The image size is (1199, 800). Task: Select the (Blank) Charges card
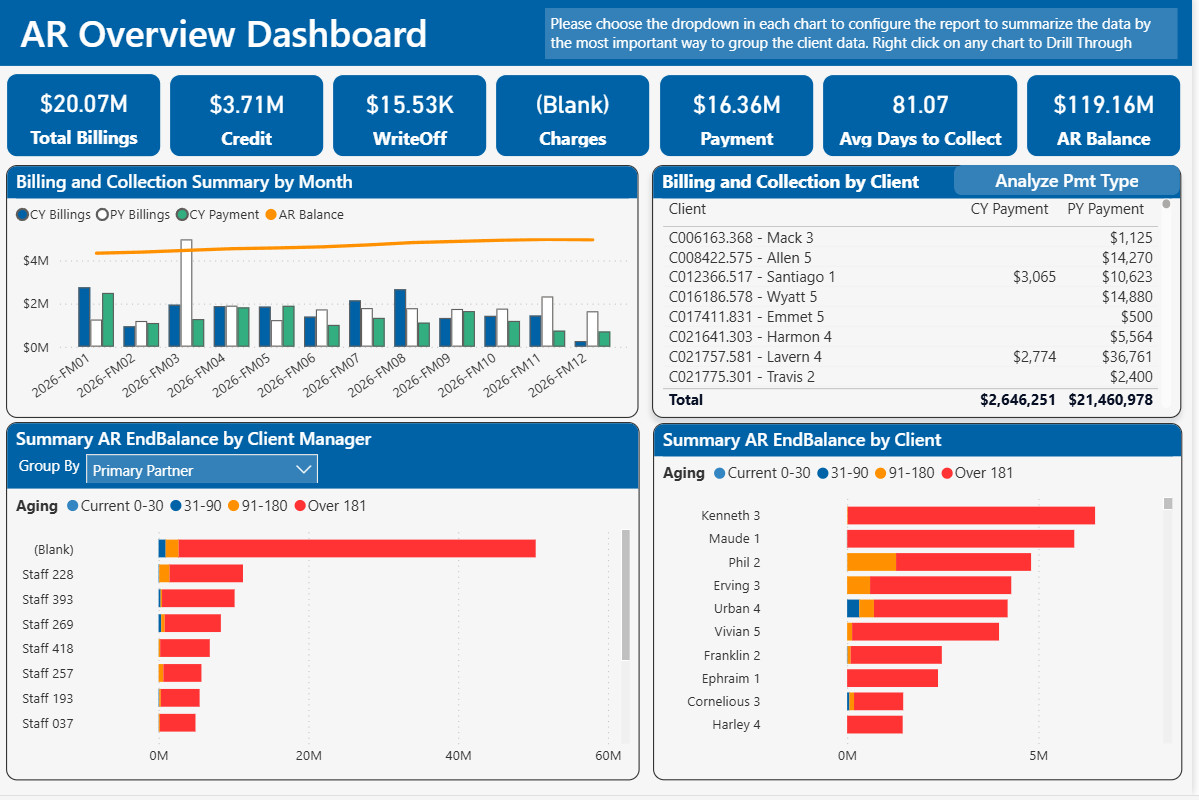pos(572,115)
